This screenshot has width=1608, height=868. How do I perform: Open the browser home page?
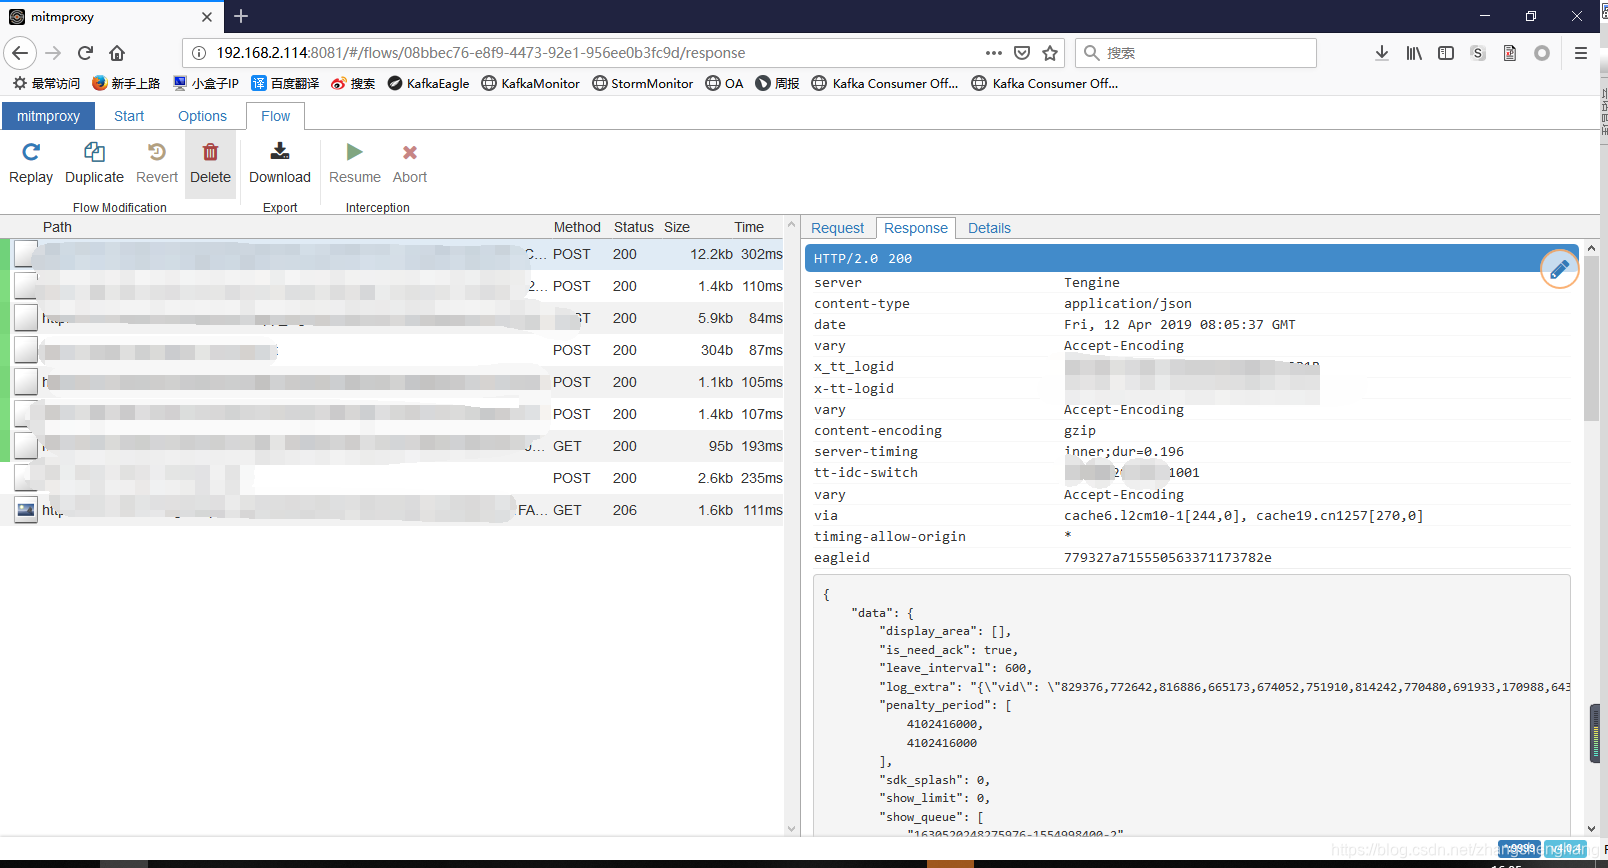pyautogui.click(x=117, y=53)
